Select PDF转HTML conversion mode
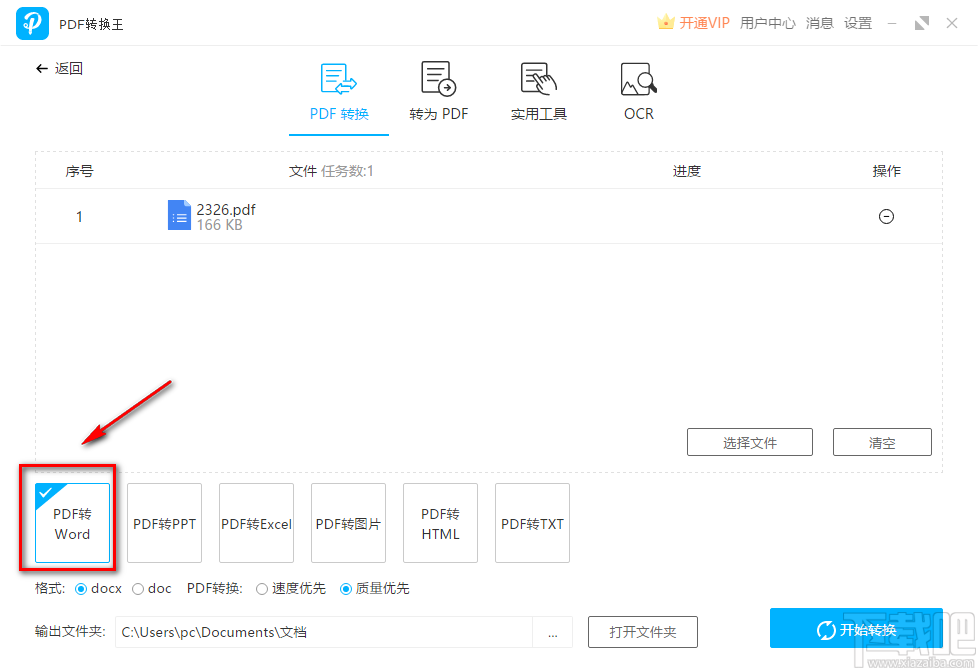Image resolution: width=978 pixels, height=668 pixels. coord(440,523)
